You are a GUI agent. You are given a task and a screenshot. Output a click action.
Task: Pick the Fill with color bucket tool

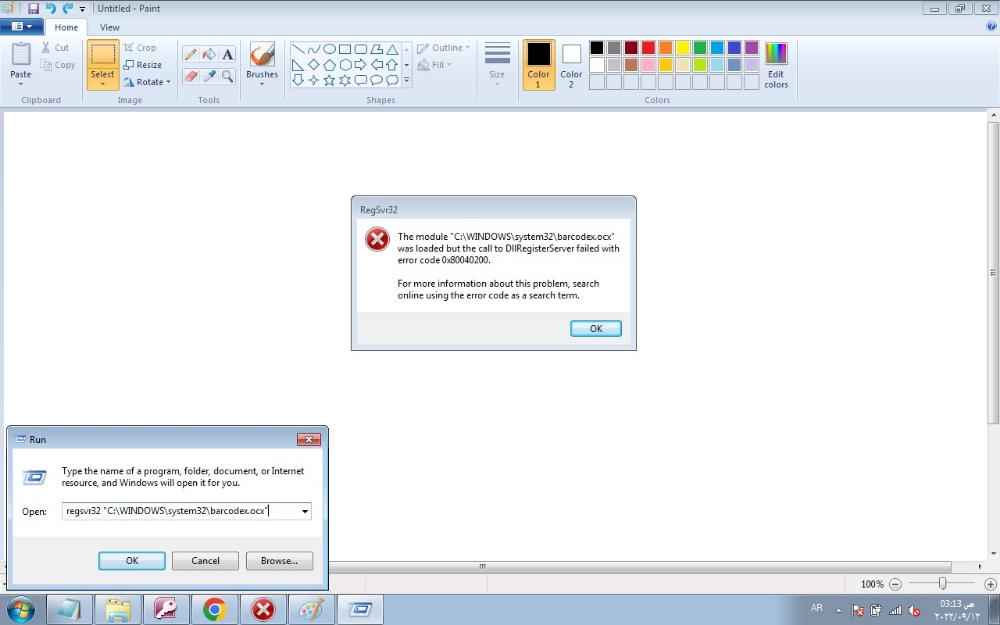209,54
